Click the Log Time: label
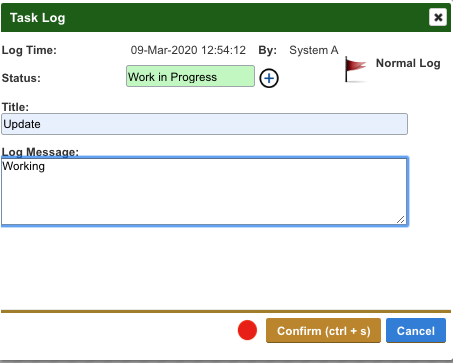Viewport: 453px width, 363px height. pyautogui.click(x=29, y=50)
